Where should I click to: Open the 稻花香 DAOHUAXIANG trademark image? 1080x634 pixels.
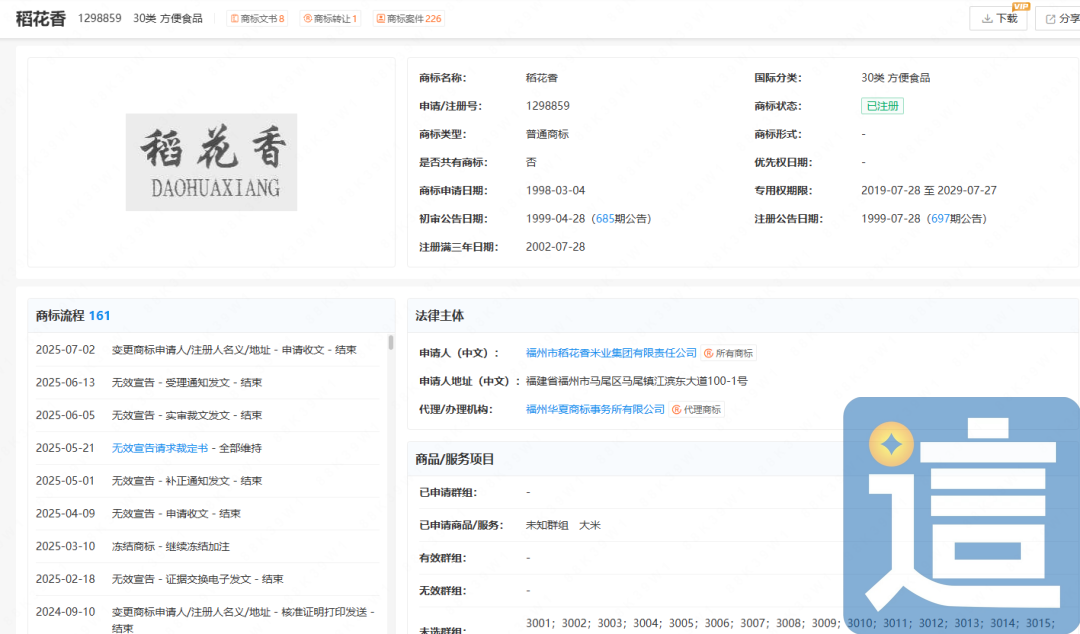click(211, 162)
